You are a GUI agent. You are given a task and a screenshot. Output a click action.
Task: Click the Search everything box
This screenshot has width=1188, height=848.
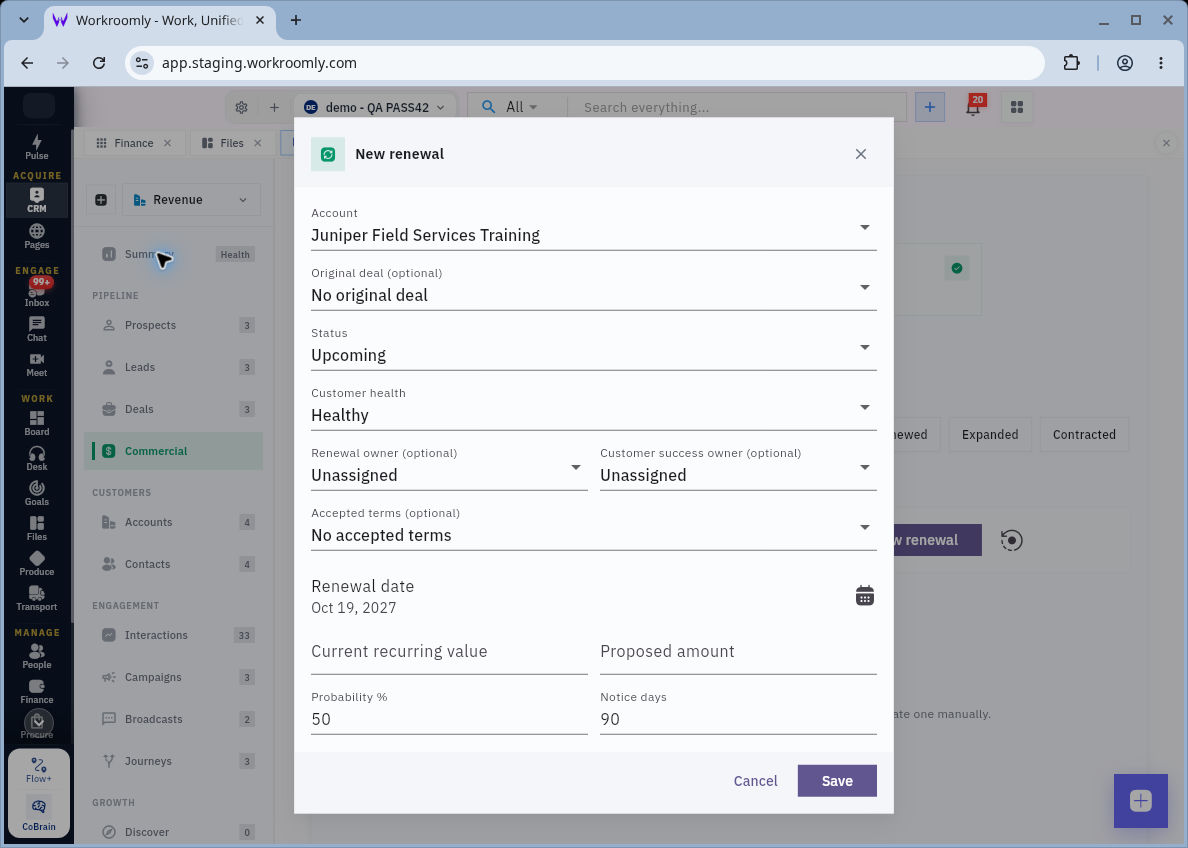[736, 108]
